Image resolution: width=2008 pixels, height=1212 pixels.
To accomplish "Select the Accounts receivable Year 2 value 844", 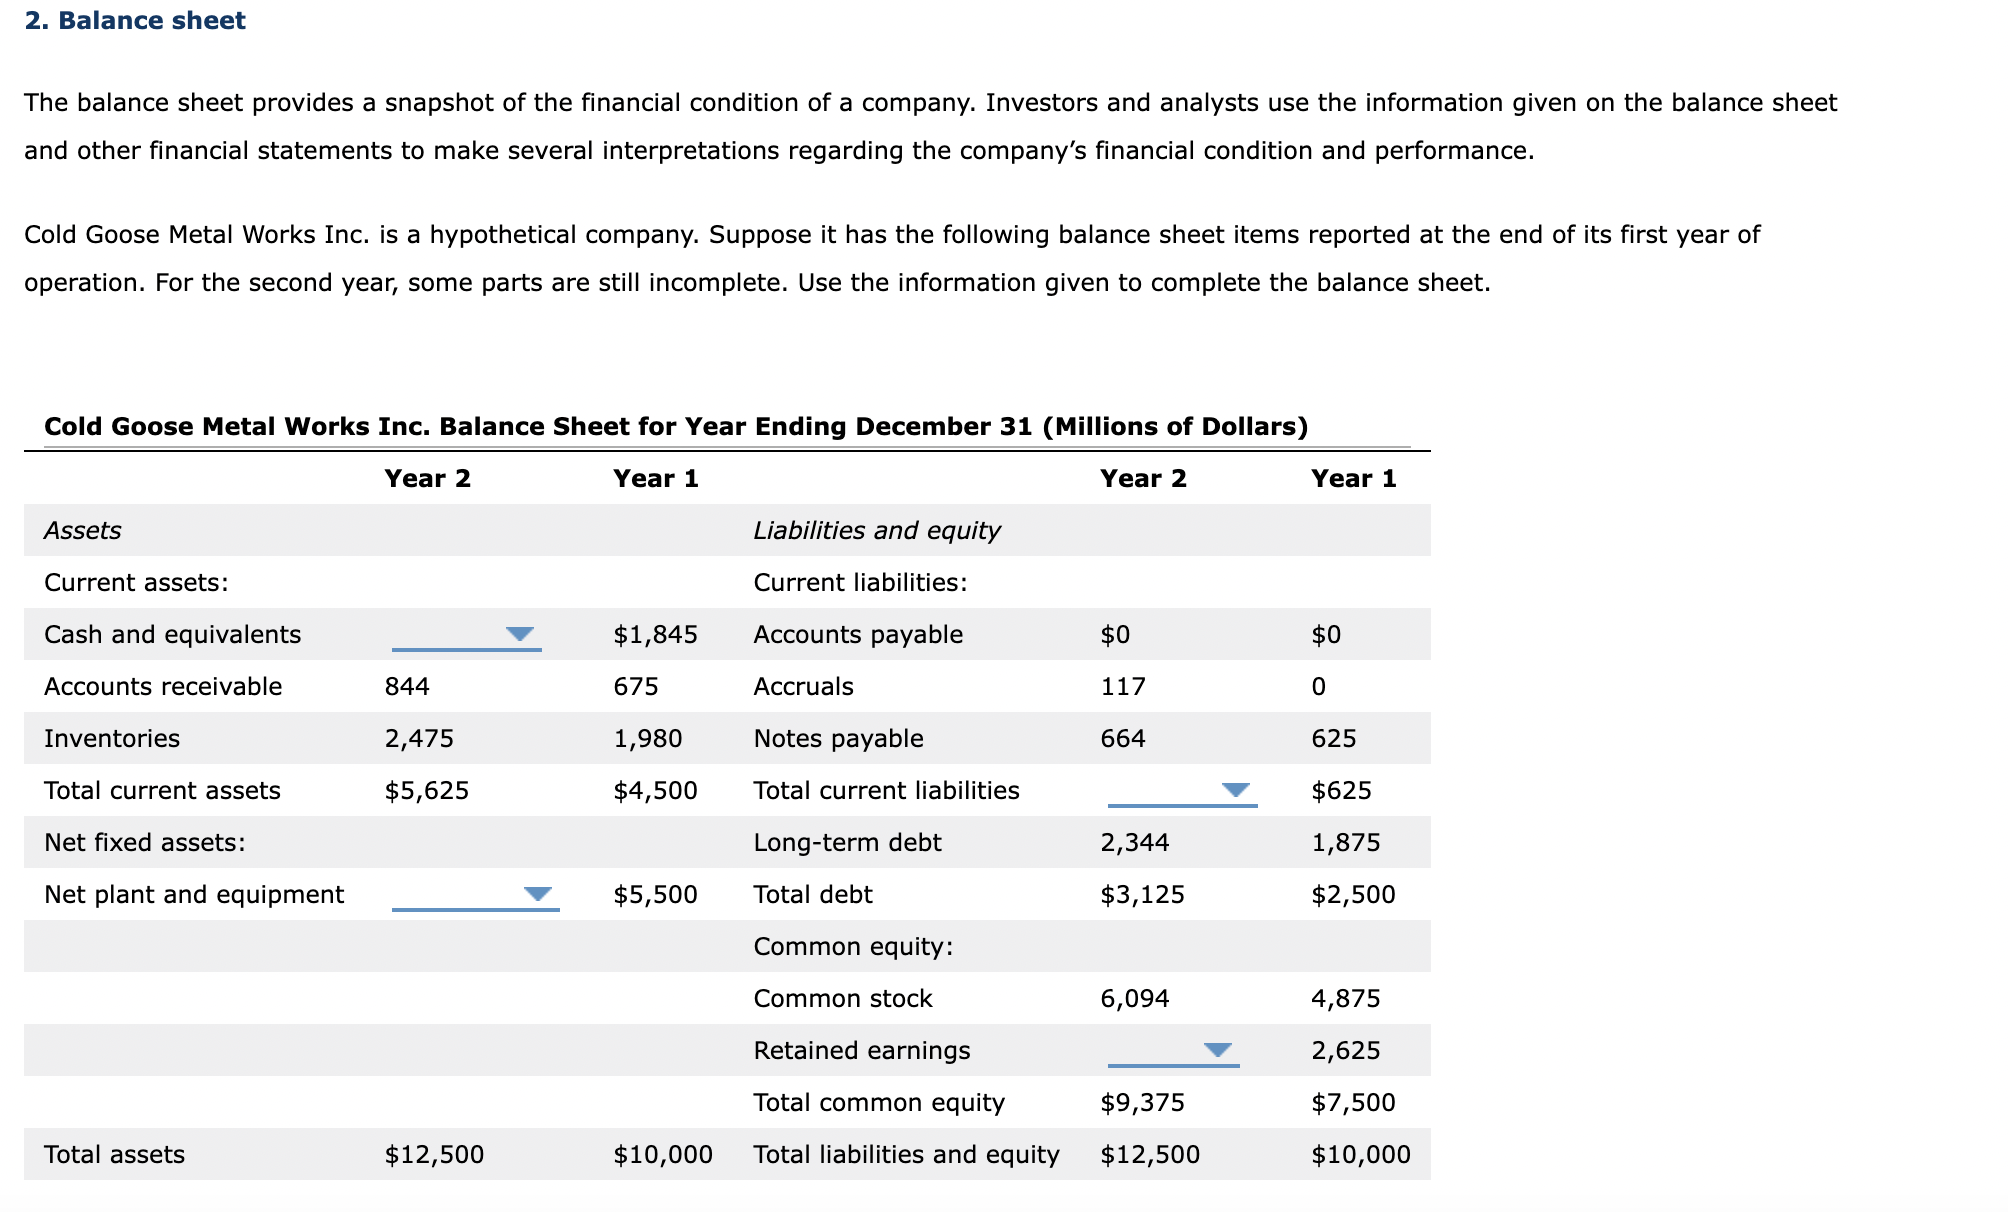I will pos(405,686).
